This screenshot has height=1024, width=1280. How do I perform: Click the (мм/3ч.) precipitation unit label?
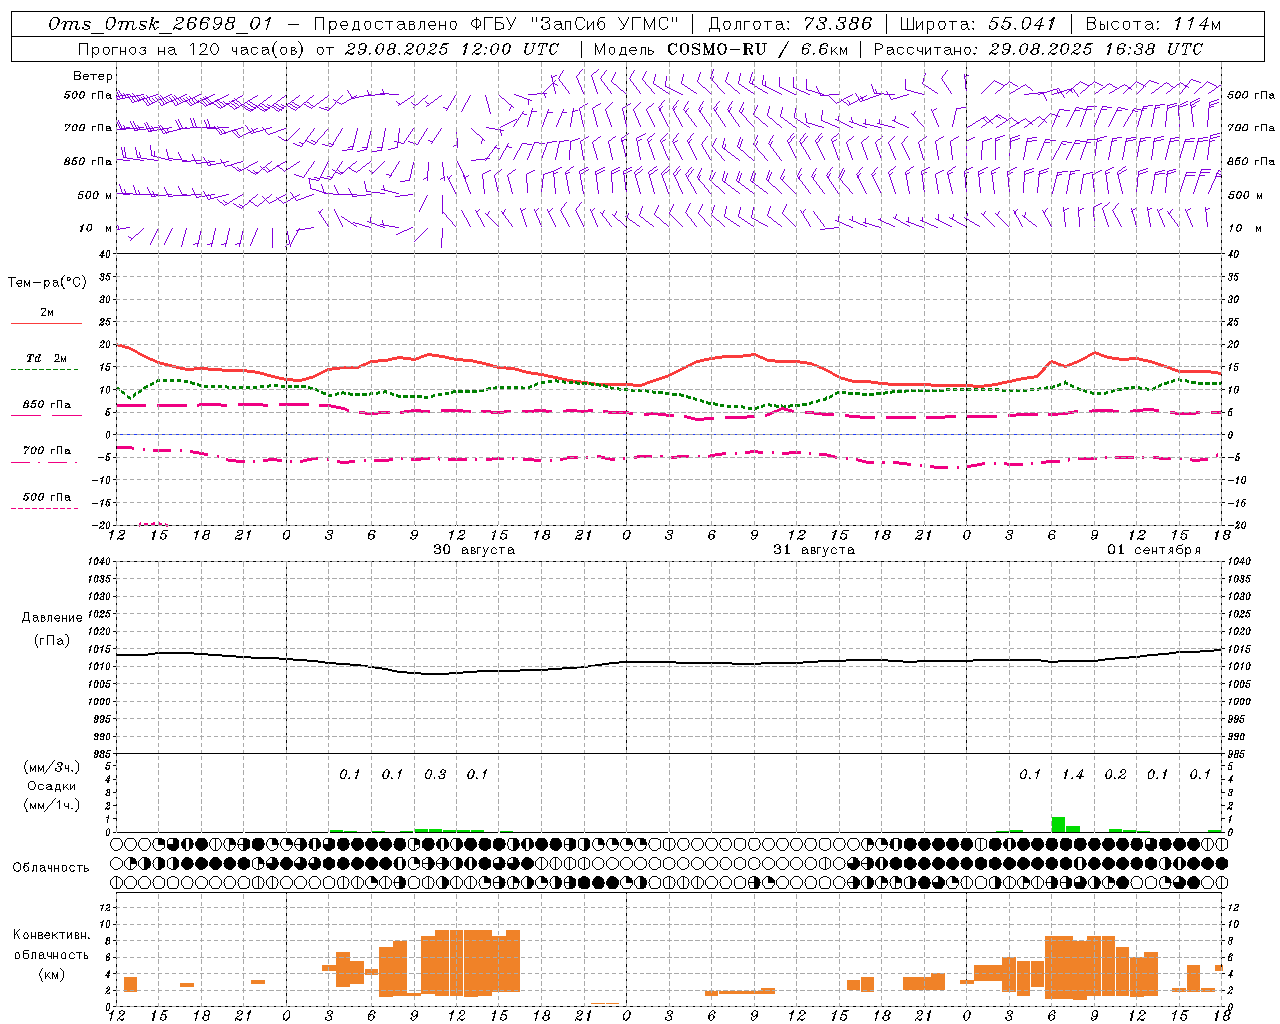point(52,767)
